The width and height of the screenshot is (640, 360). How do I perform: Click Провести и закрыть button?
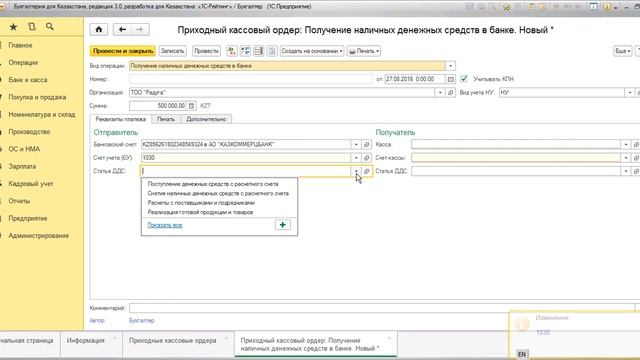click(x=123, y=51)
